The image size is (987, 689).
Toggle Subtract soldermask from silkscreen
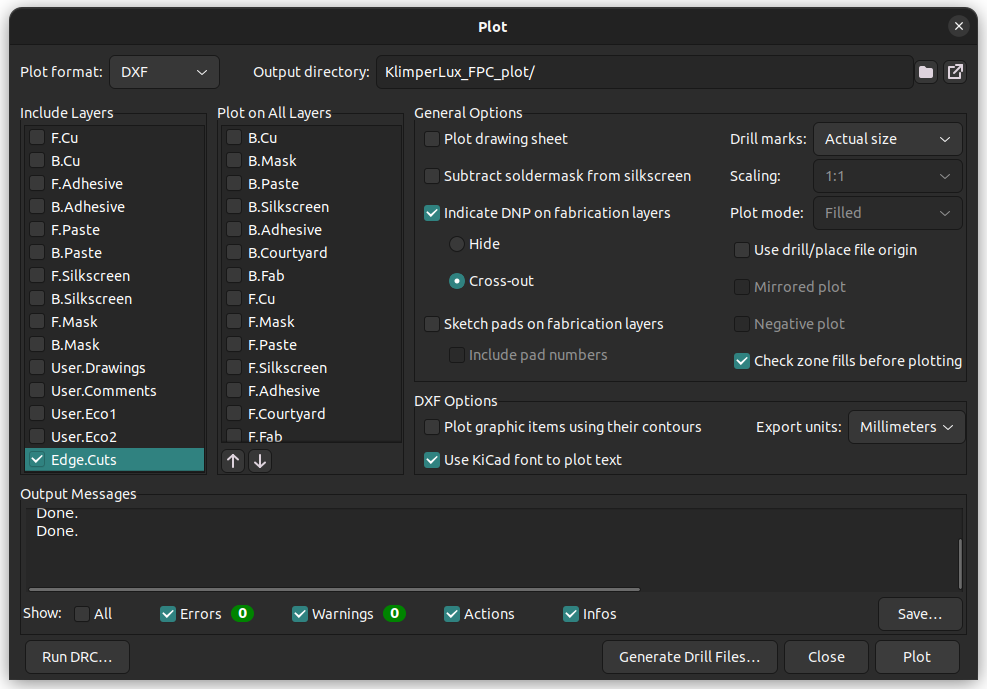(x=432, y=176)
